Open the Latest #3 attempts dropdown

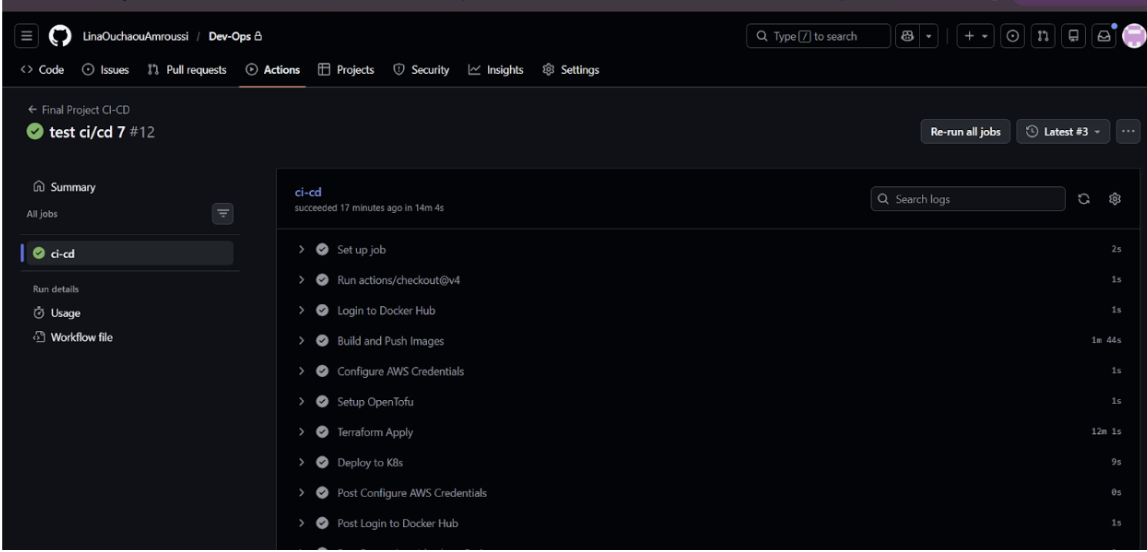click(x=1063, y=132)
